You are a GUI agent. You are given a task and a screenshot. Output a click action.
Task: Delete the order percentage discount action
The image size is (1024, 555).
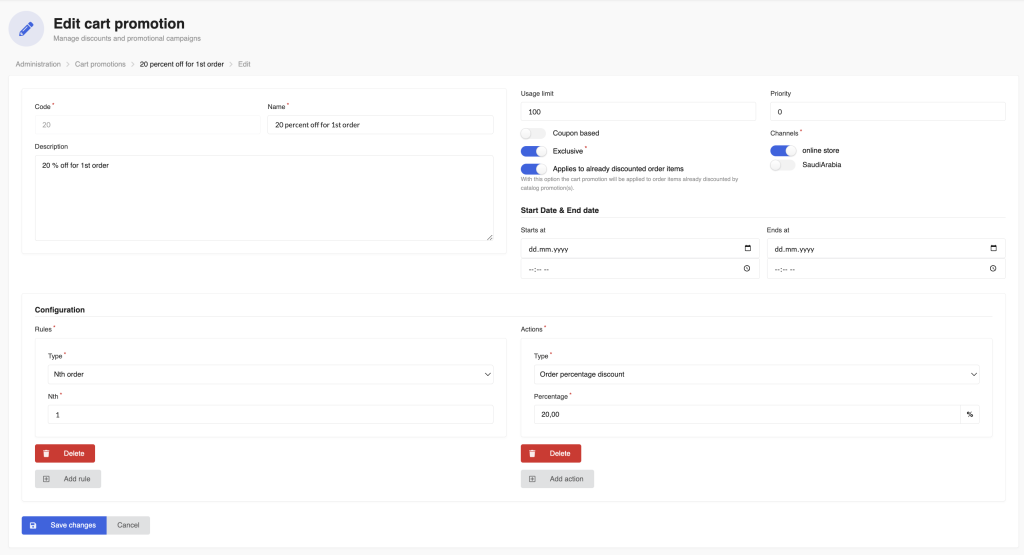551,453
